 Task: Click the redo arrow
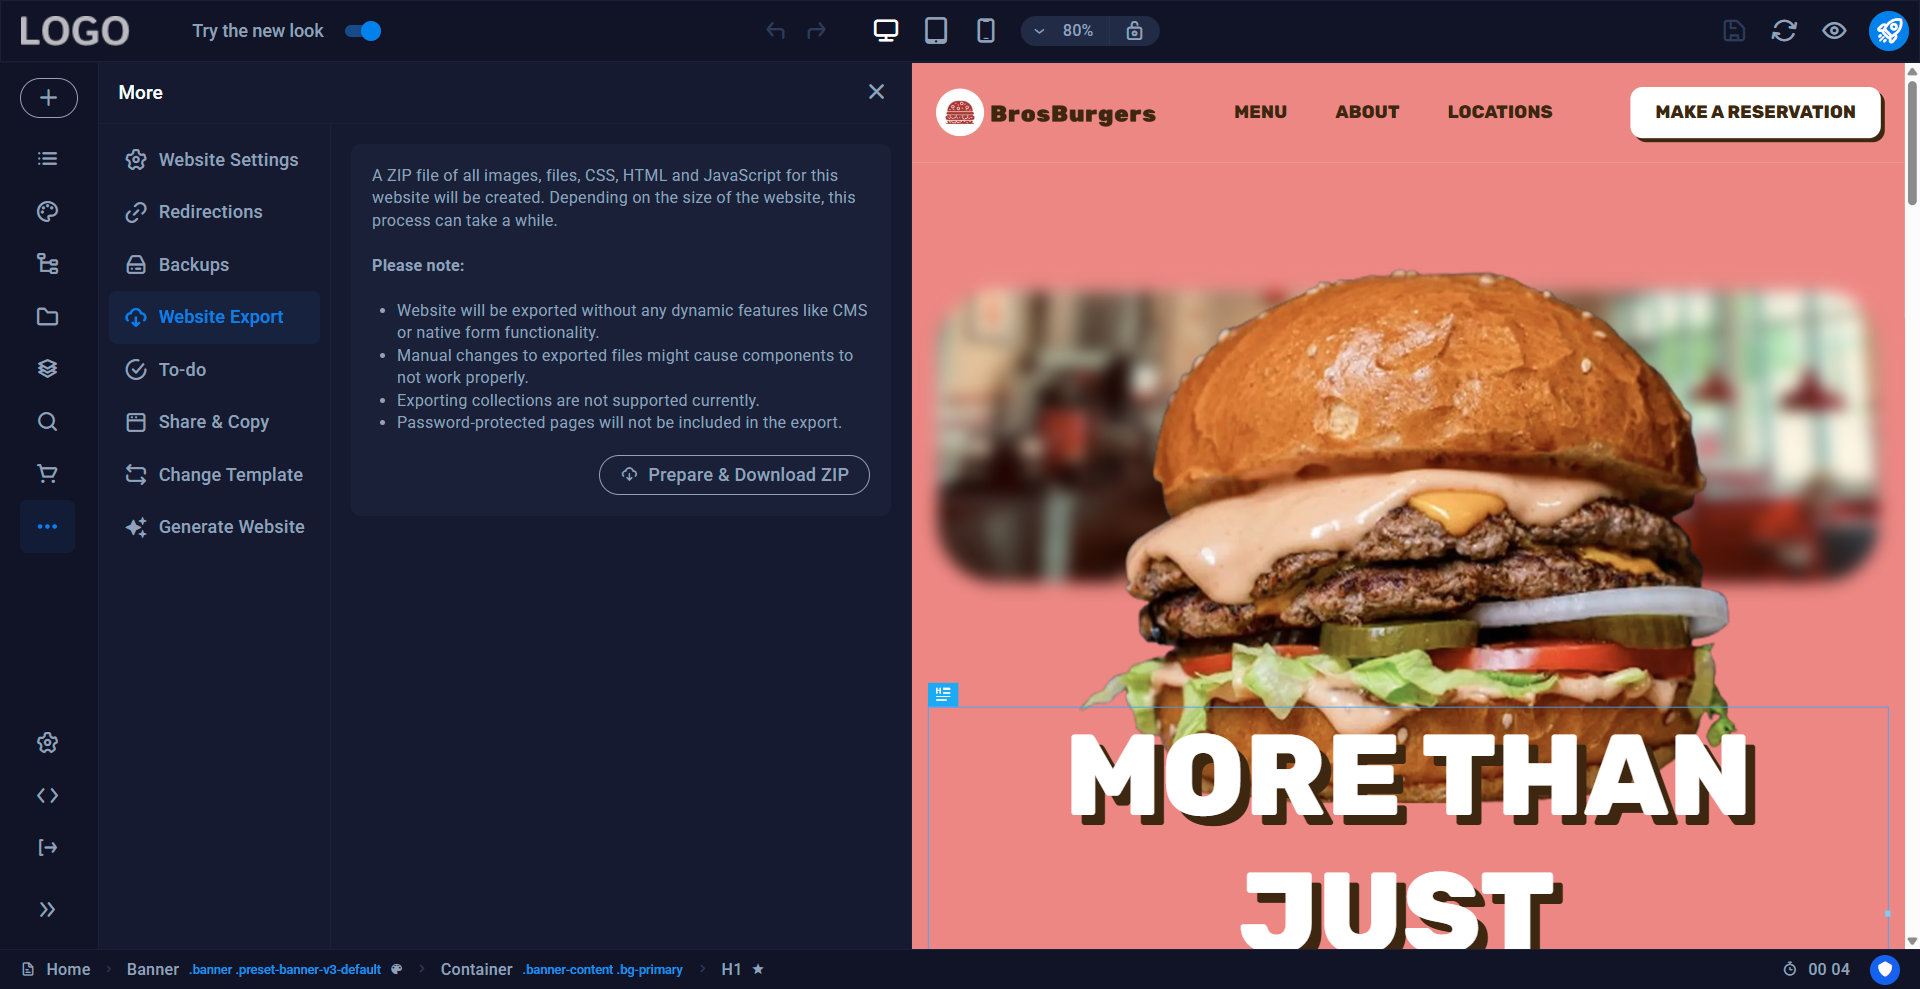click(x=817, y=31)
